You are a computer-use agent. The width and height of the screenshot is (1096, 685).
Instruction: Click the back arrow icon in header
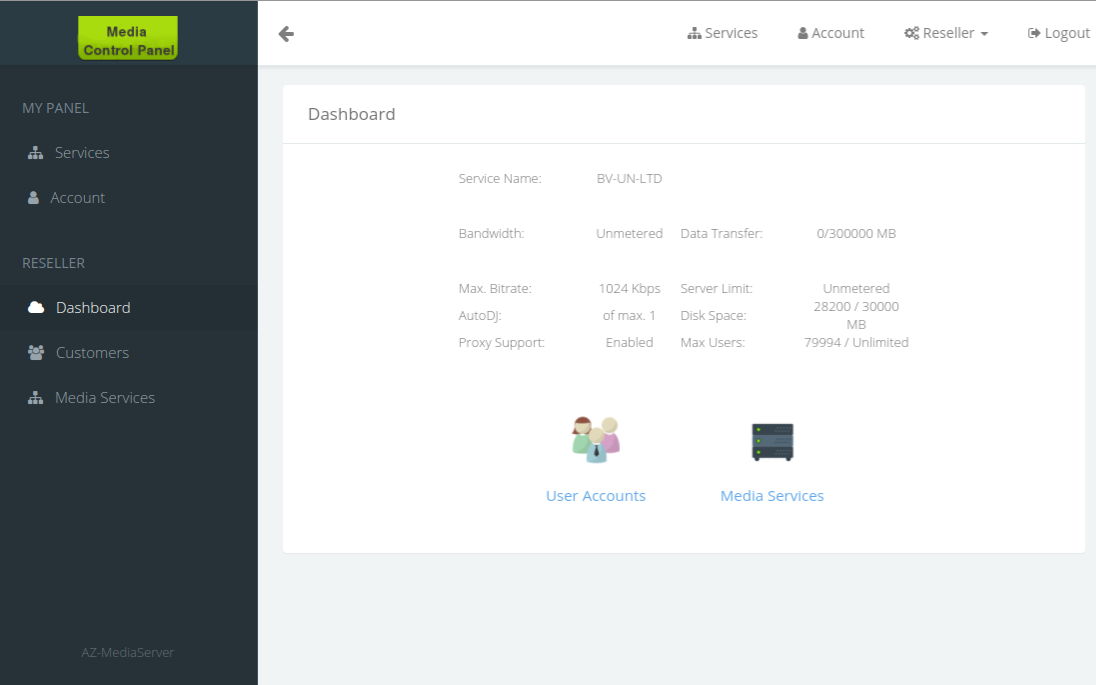[x=286, y=34]
